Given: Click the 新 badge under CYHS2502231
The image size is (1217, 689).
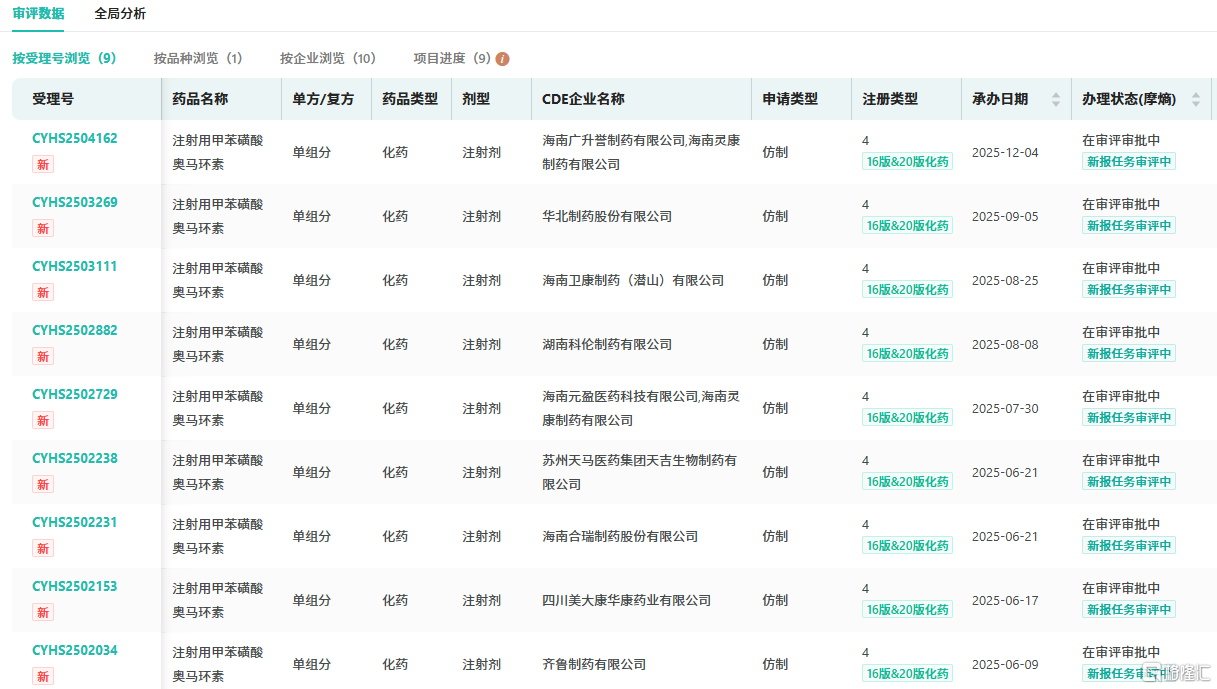Looking at the screenshot, I should [43, 549].
